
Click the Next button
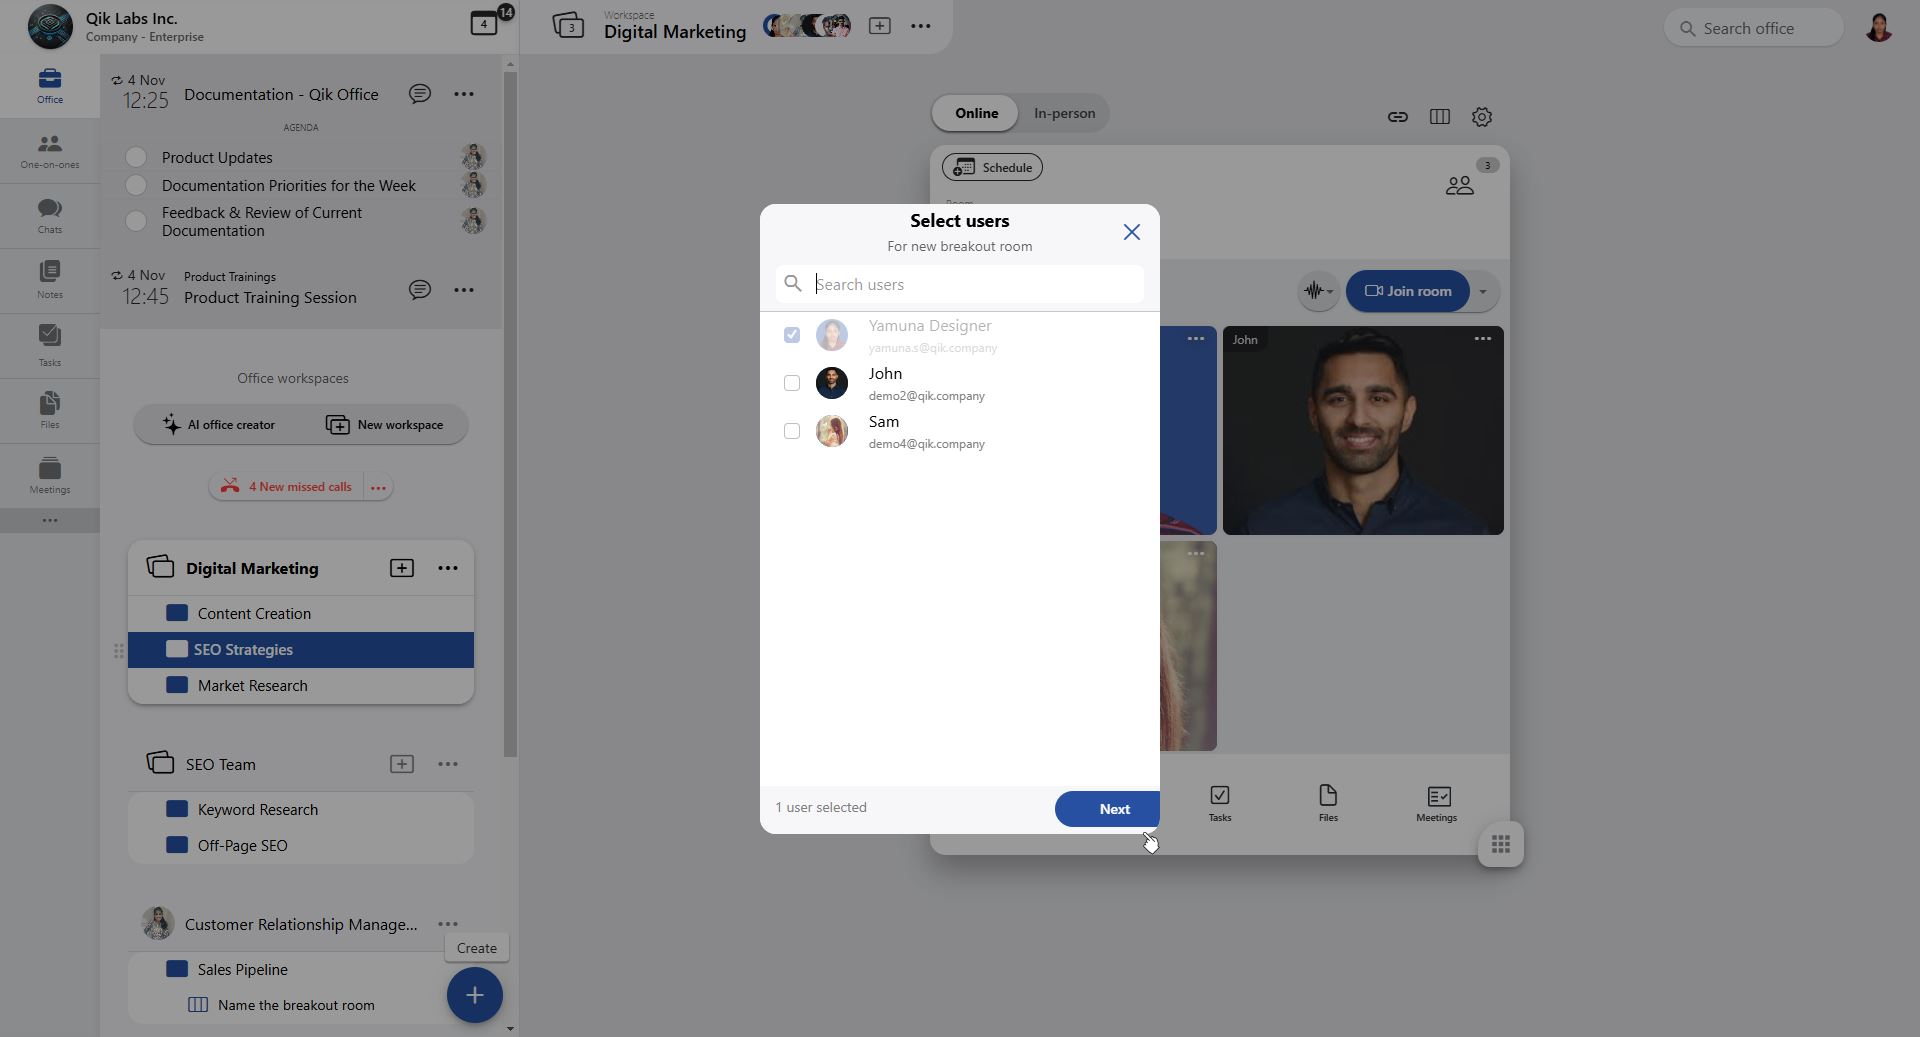1107,809
